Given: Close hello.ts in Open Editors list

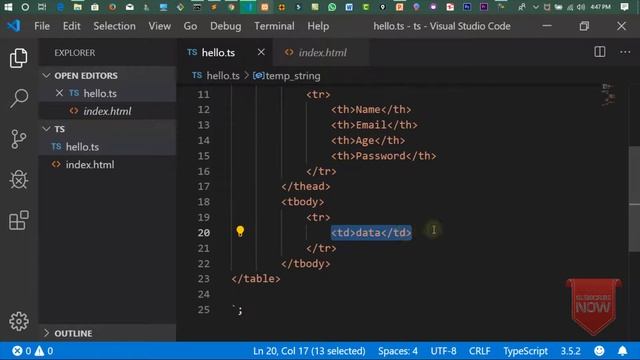Looking at the screenshot, I should point(59,93).
